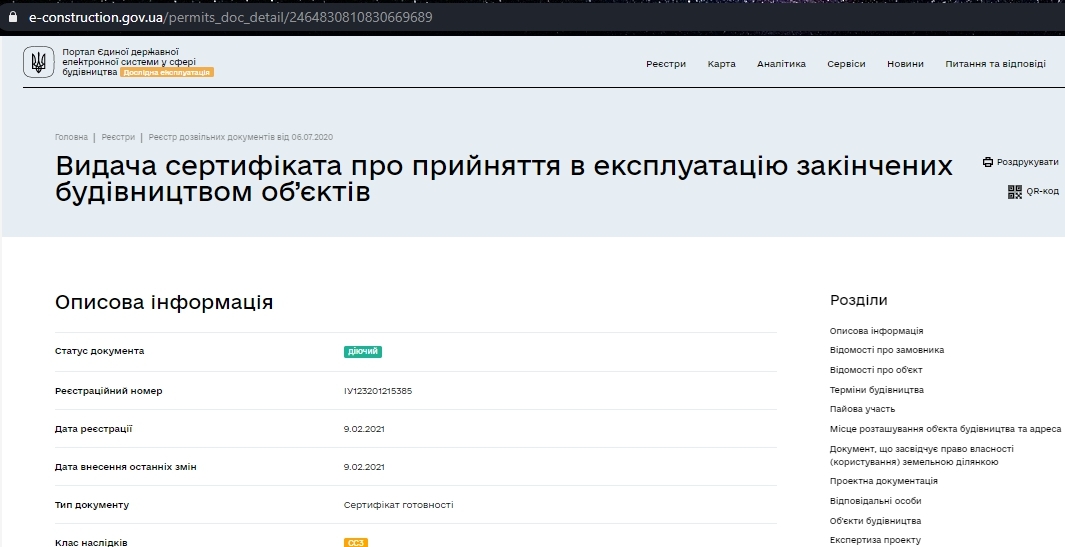
Task: Go to Головна breadcrumb
Action: point(71,137)
